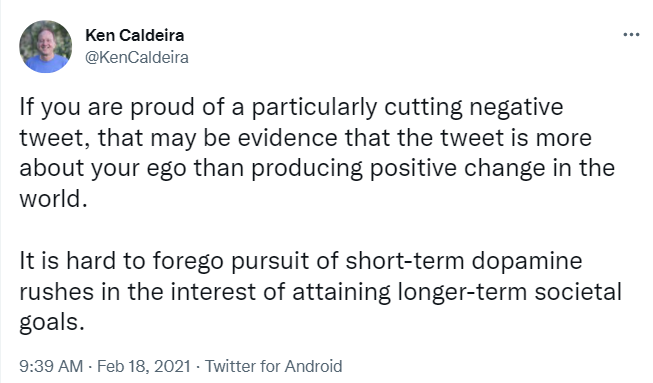Click the word "negative" in the first line

pos(516,107)
